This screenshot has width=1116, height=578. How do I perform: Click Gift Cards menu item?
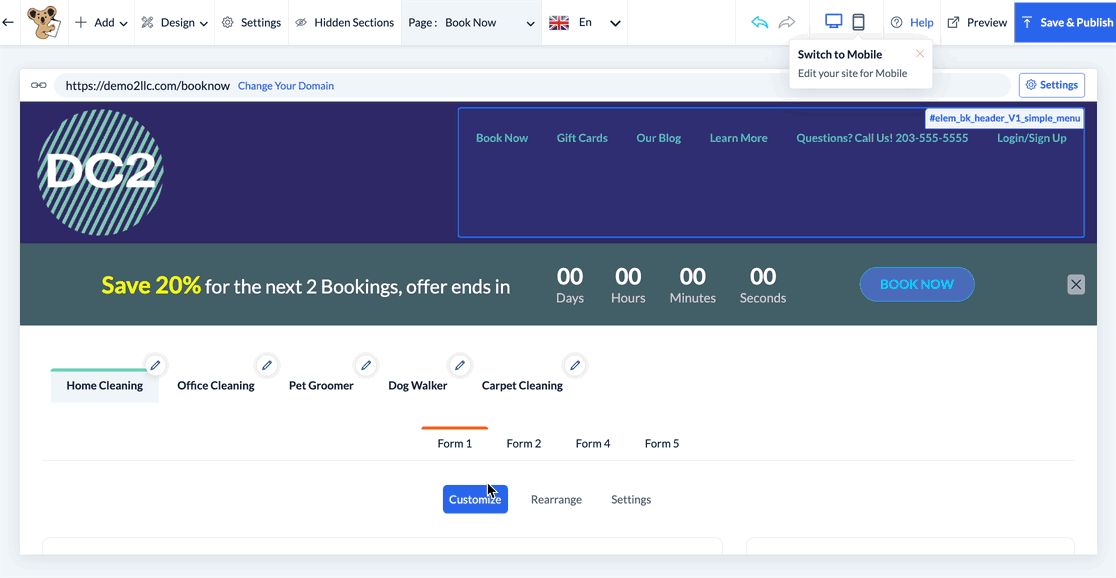click(x=582, y=138)
